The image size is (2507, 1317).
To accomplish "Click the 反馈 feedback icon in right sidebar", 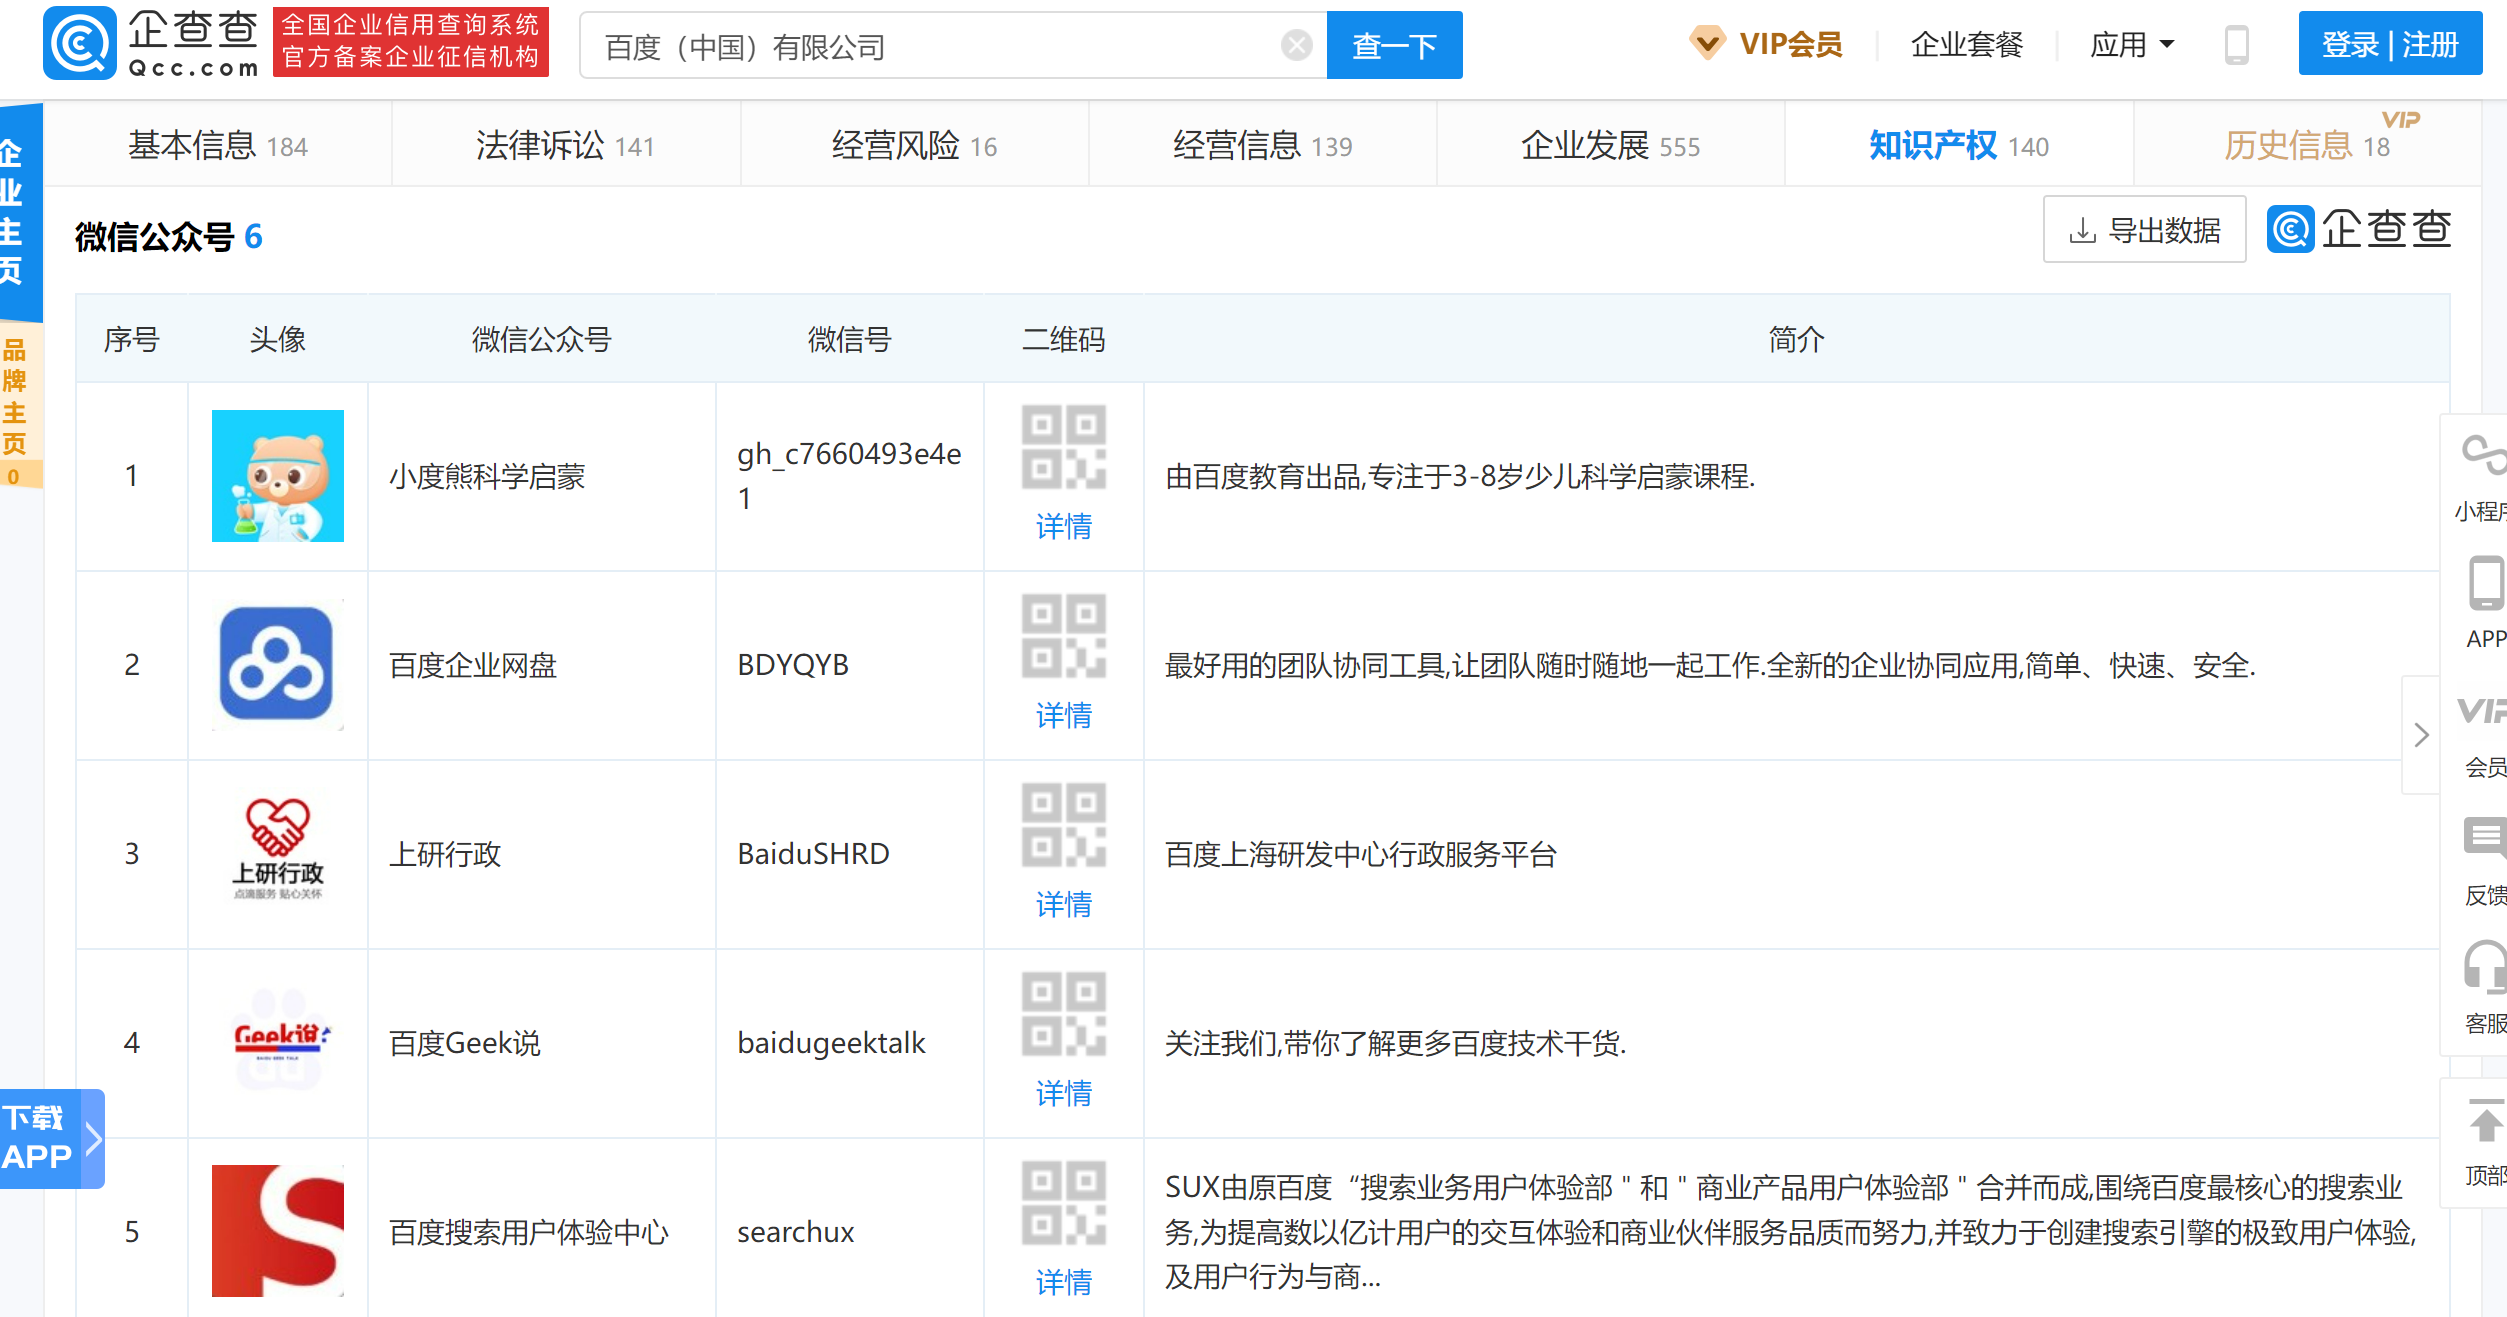I will [x=2485, y=837].
